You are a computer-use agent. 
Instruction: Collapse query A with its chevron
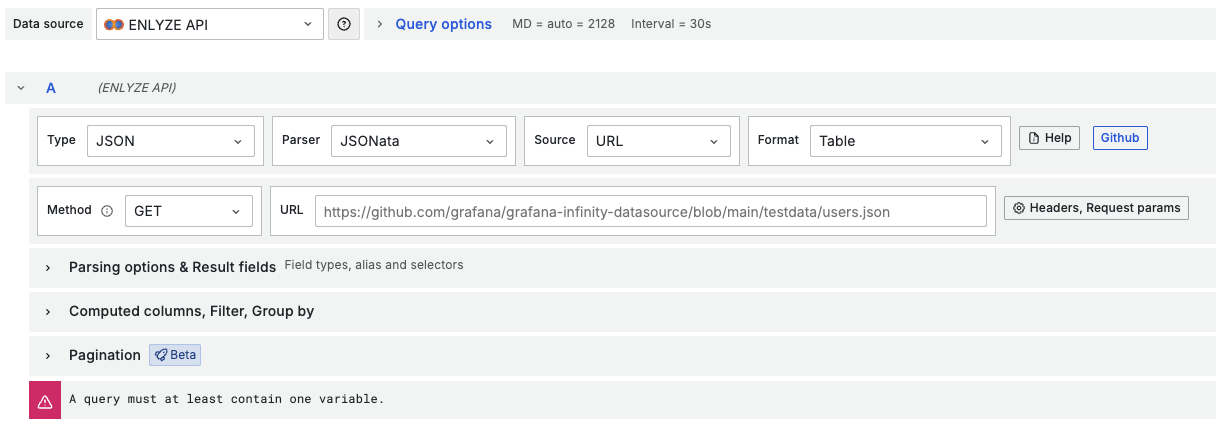(21, 88)
